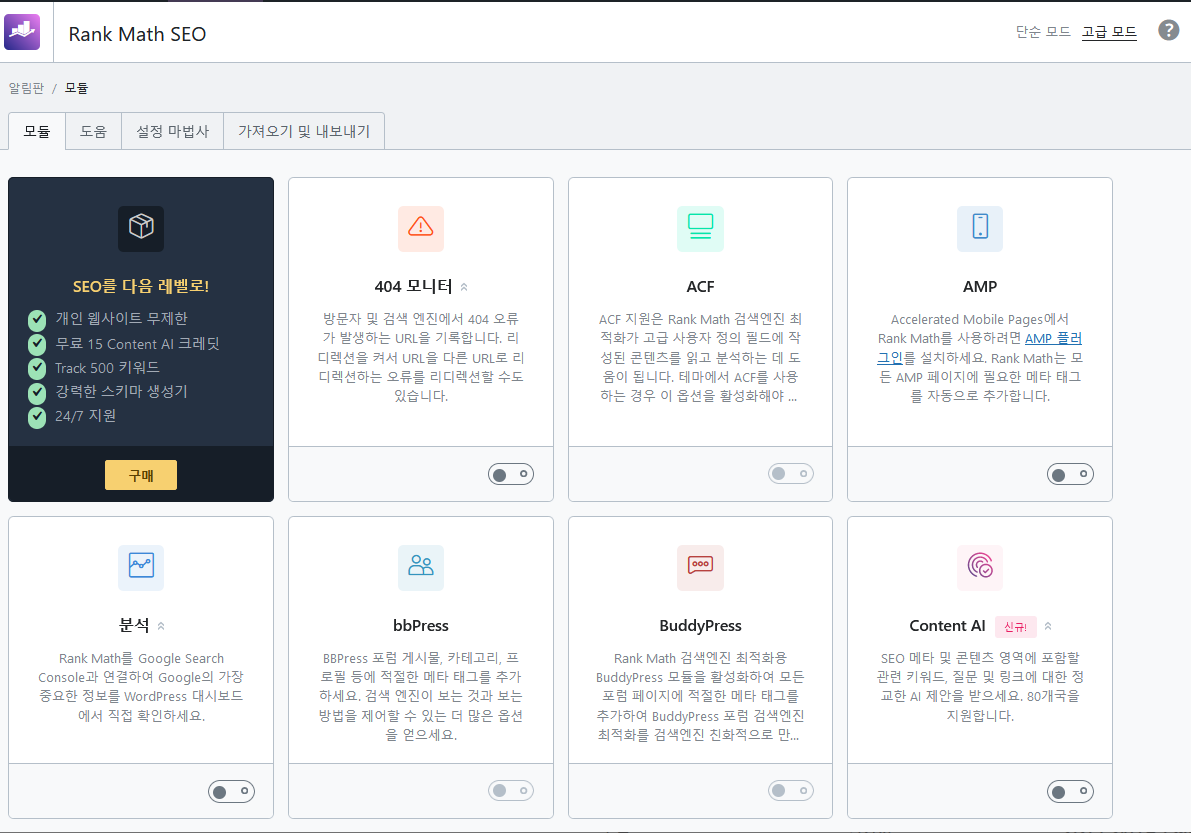
Task: Click the checkmark beside 개인 웹사이트 무제한
Action: [37, 320]
